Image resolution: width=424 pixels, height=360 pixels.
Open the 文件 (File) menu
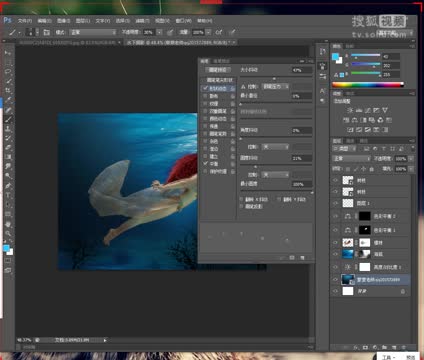tap(25, 21)
